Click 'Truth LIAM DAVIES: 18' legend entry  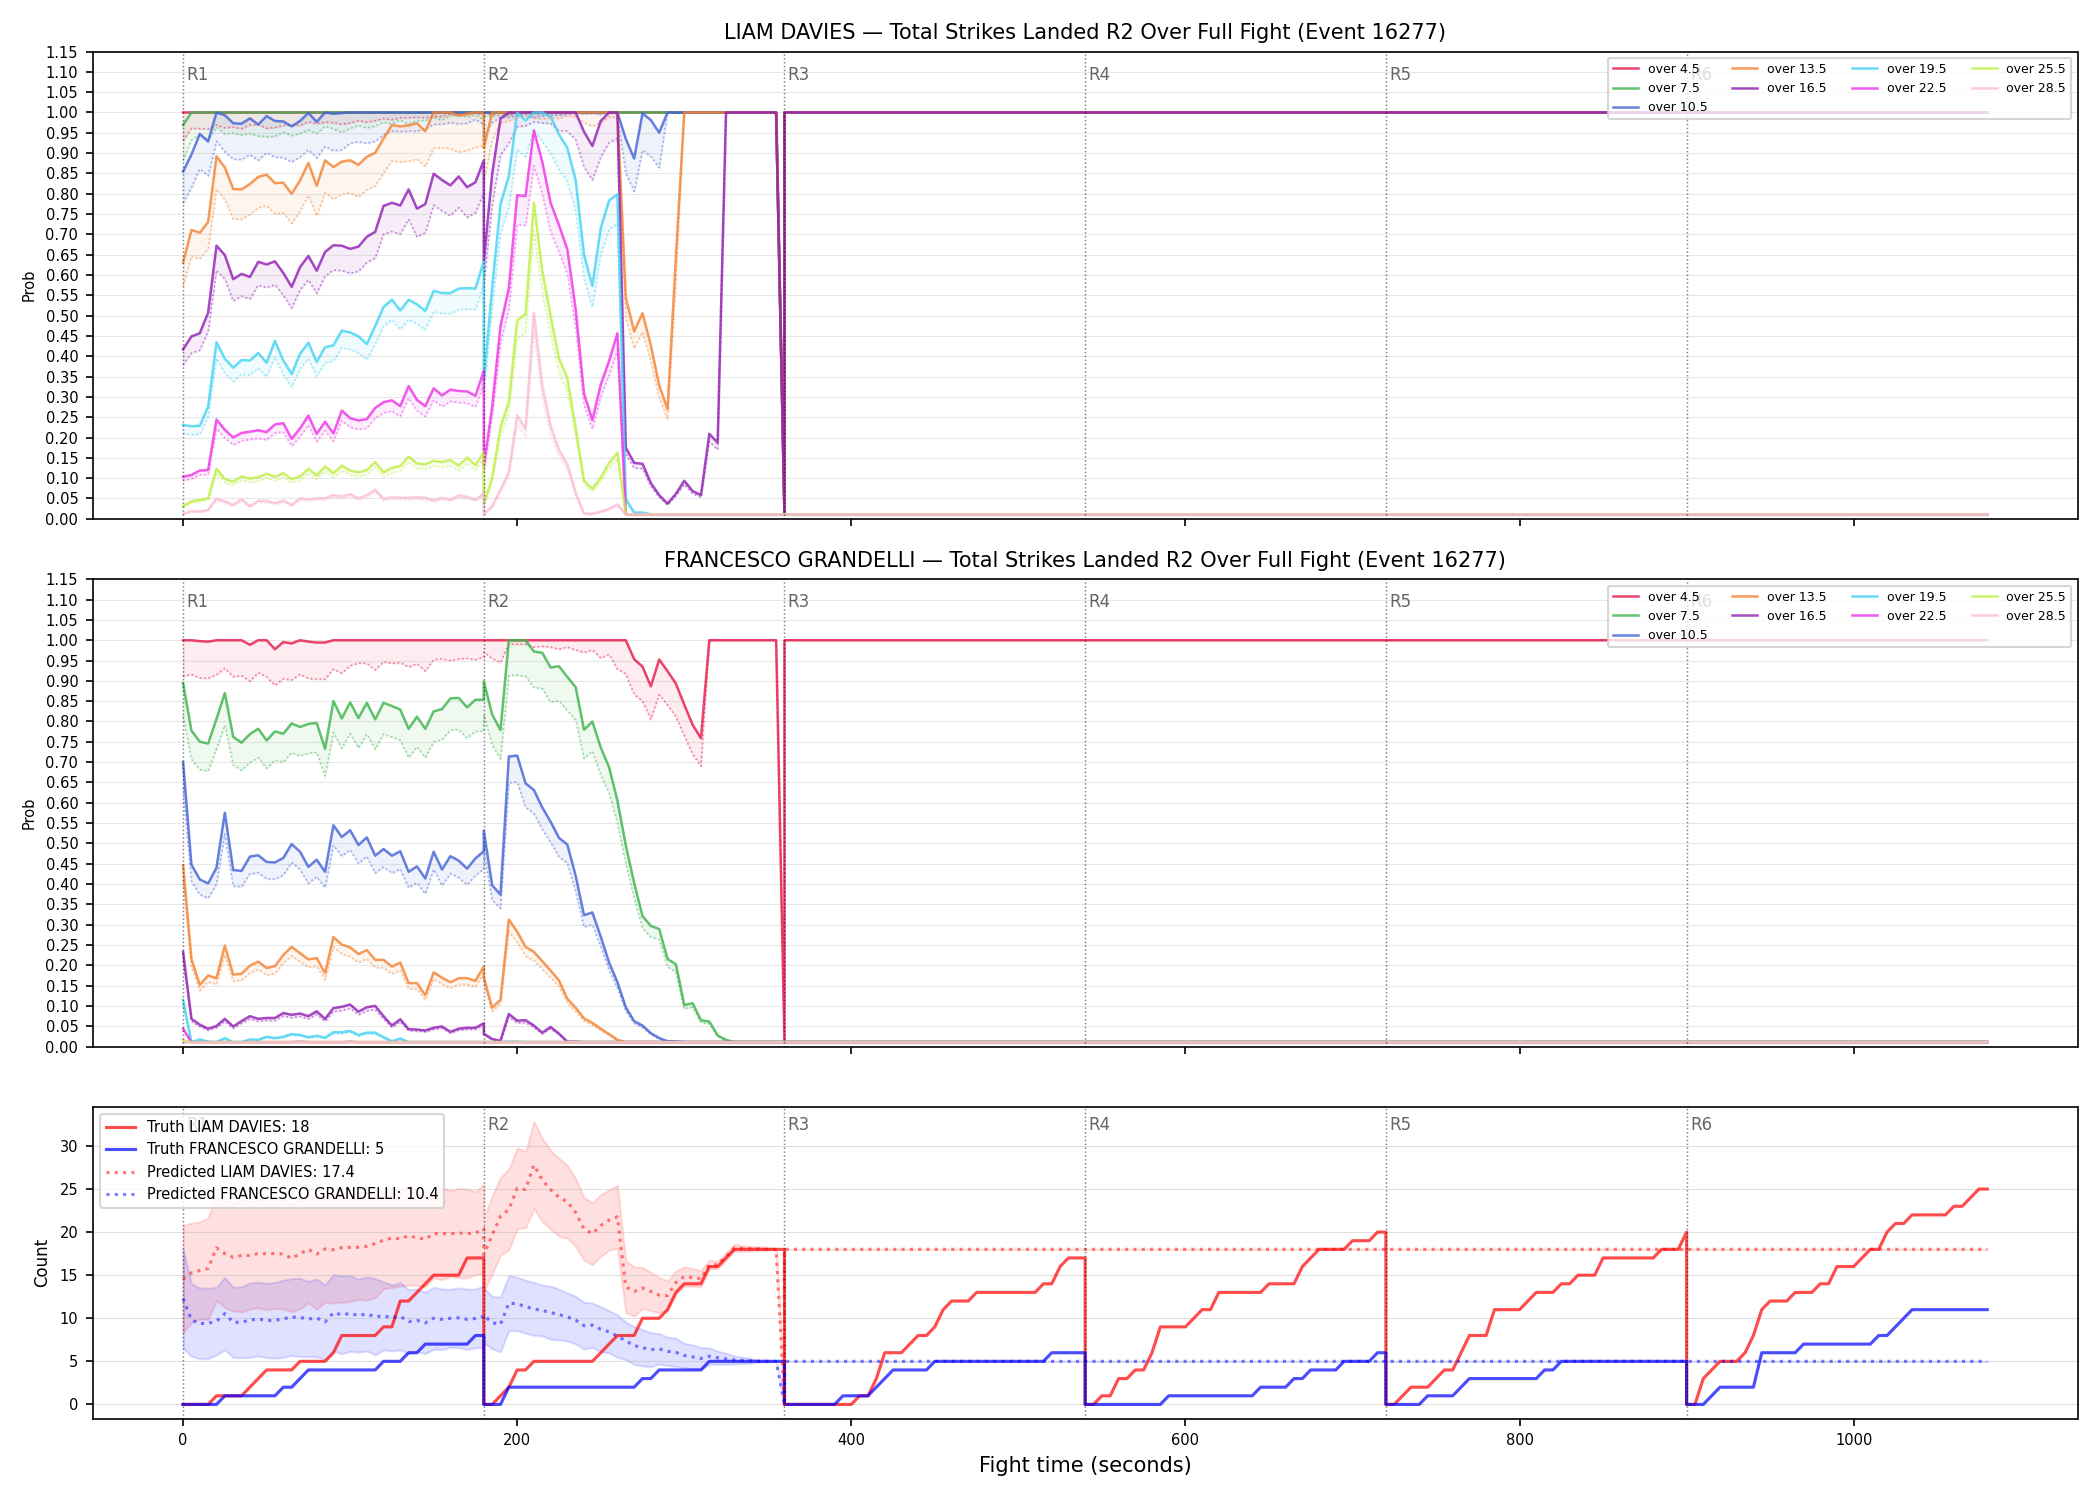tap(207, 1127)
